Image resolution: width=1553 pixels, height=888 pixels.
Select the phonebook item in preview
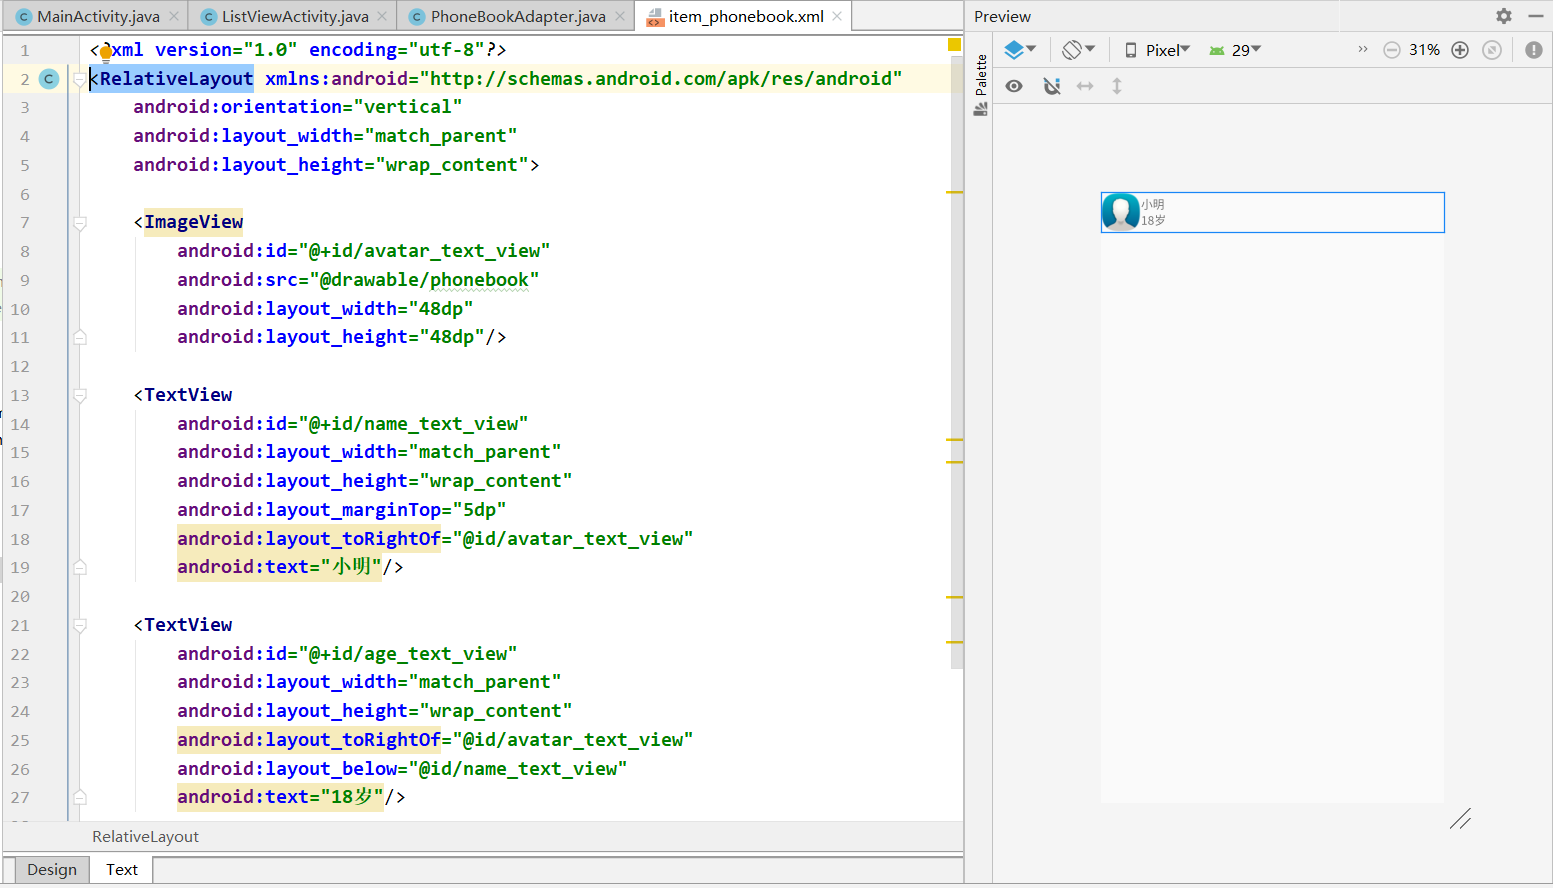click(x=1272, y=212)
